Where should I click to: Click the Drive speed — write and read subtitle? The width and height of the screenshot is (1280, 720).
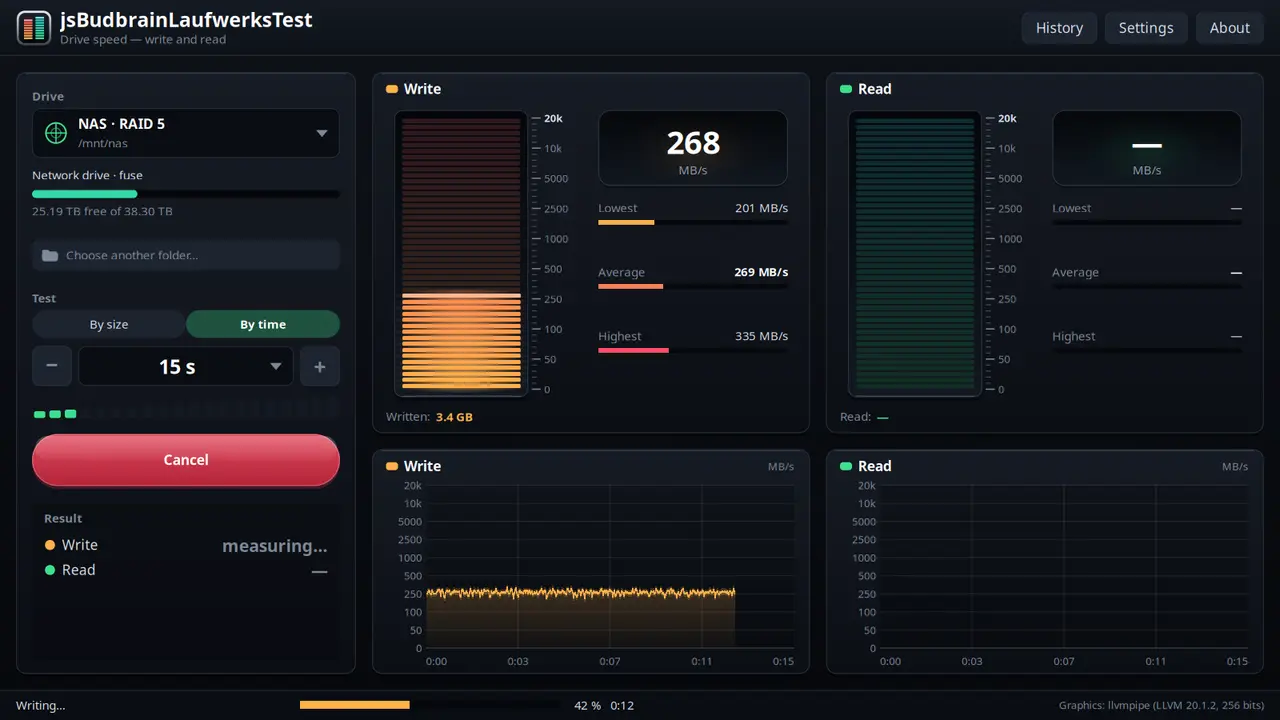click(x=143, y=40)
